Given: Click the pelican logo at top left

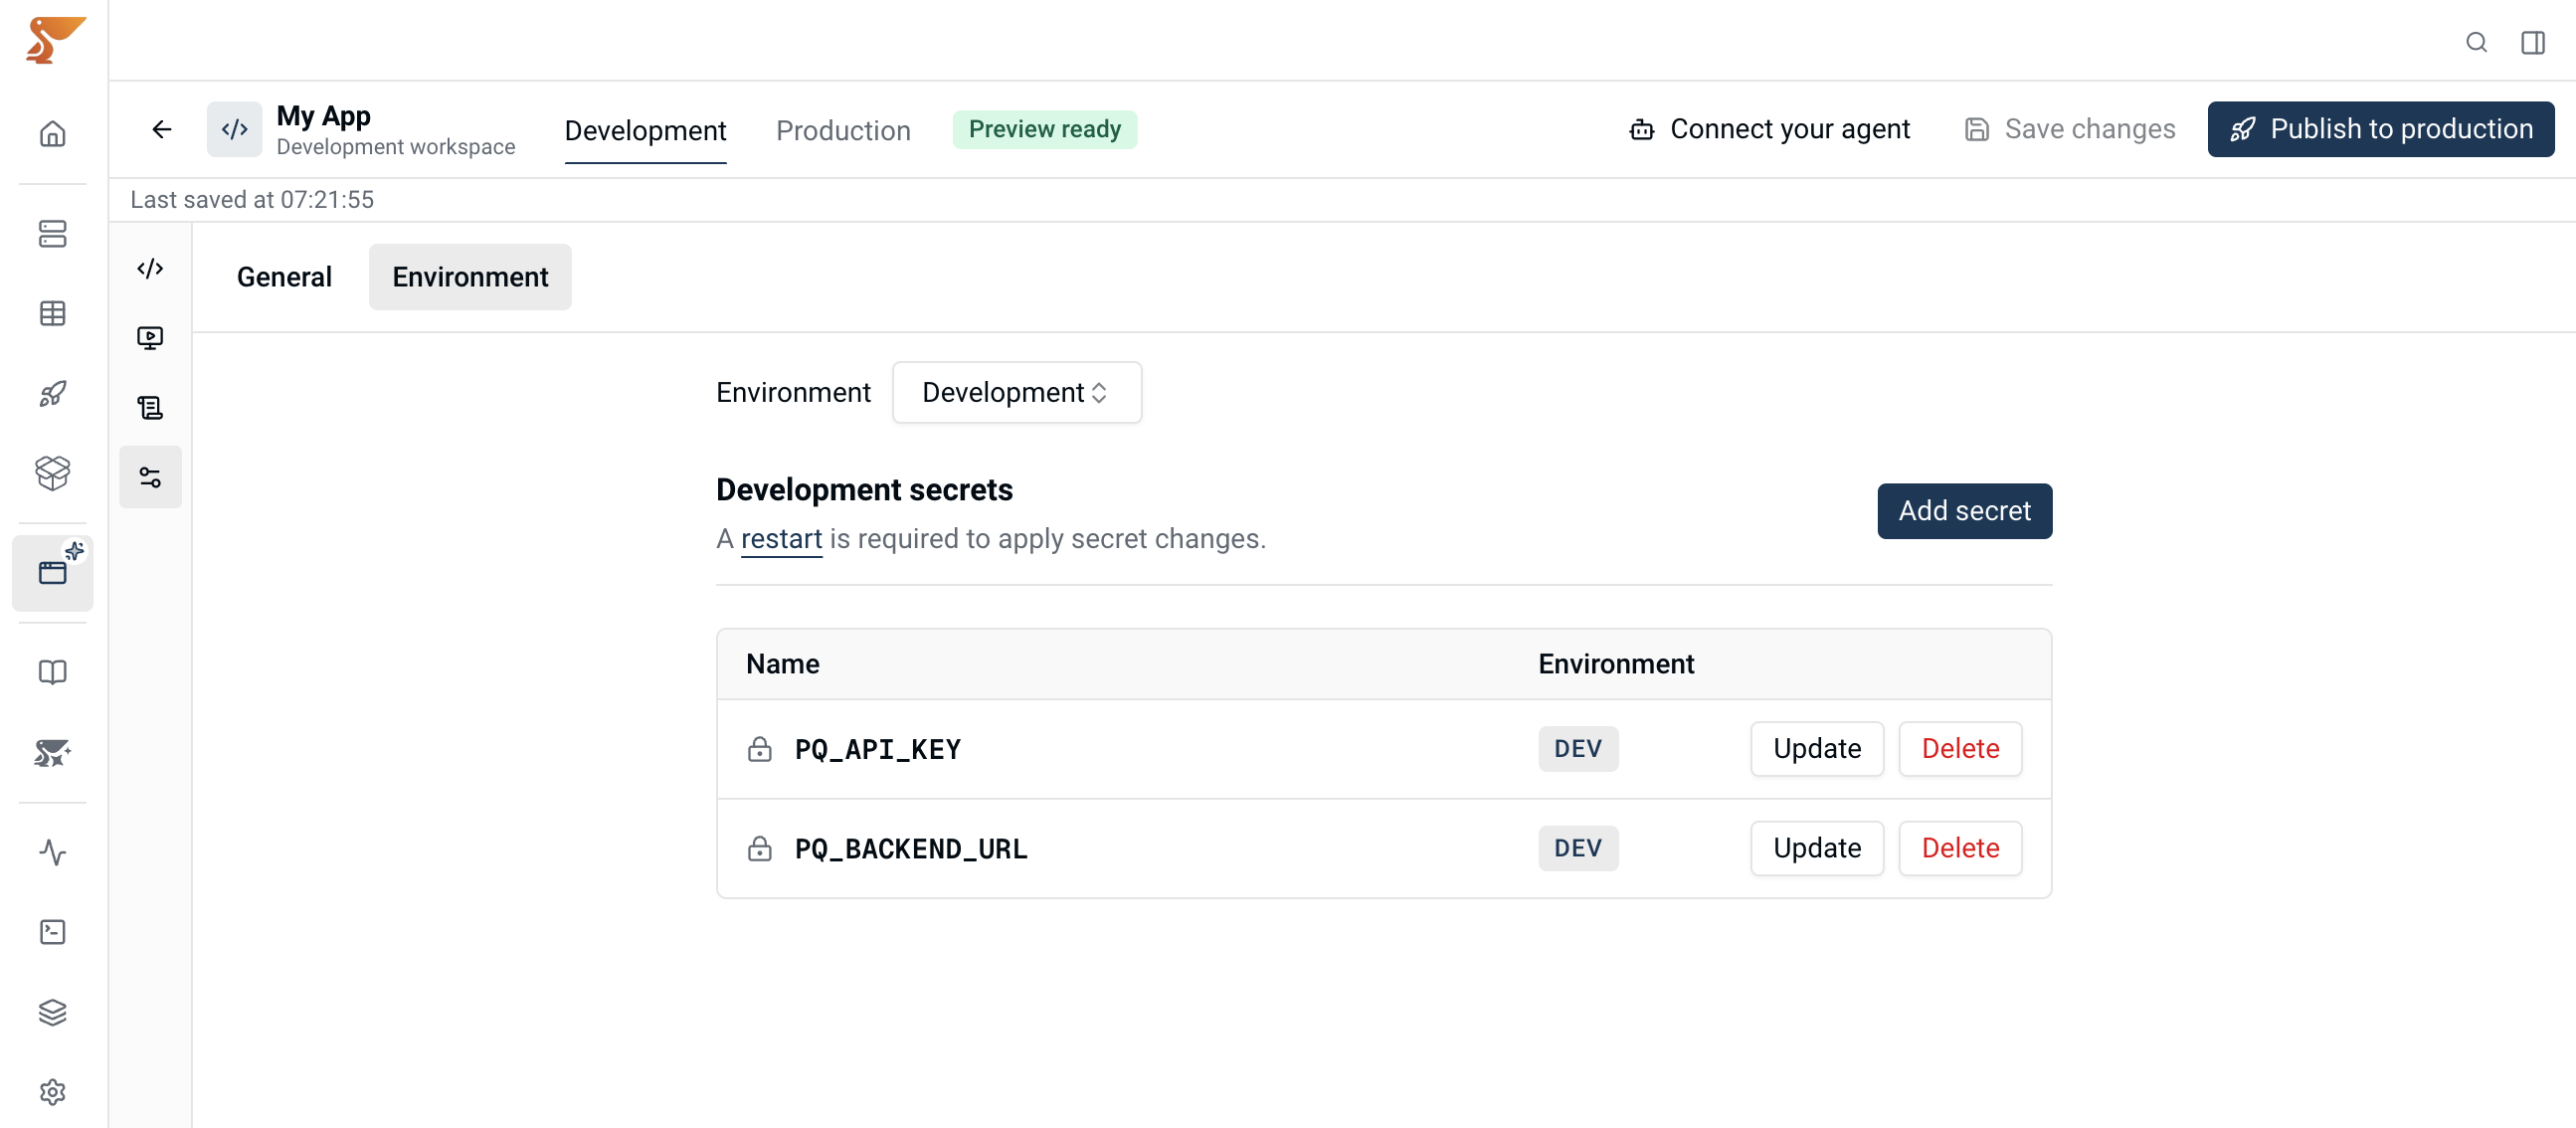Looking at the screenshot, I should [55, 40].
